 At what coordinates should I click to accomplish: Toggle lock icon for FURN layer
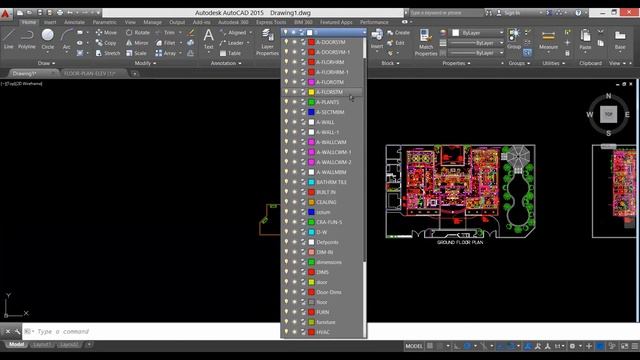(303, 312)
